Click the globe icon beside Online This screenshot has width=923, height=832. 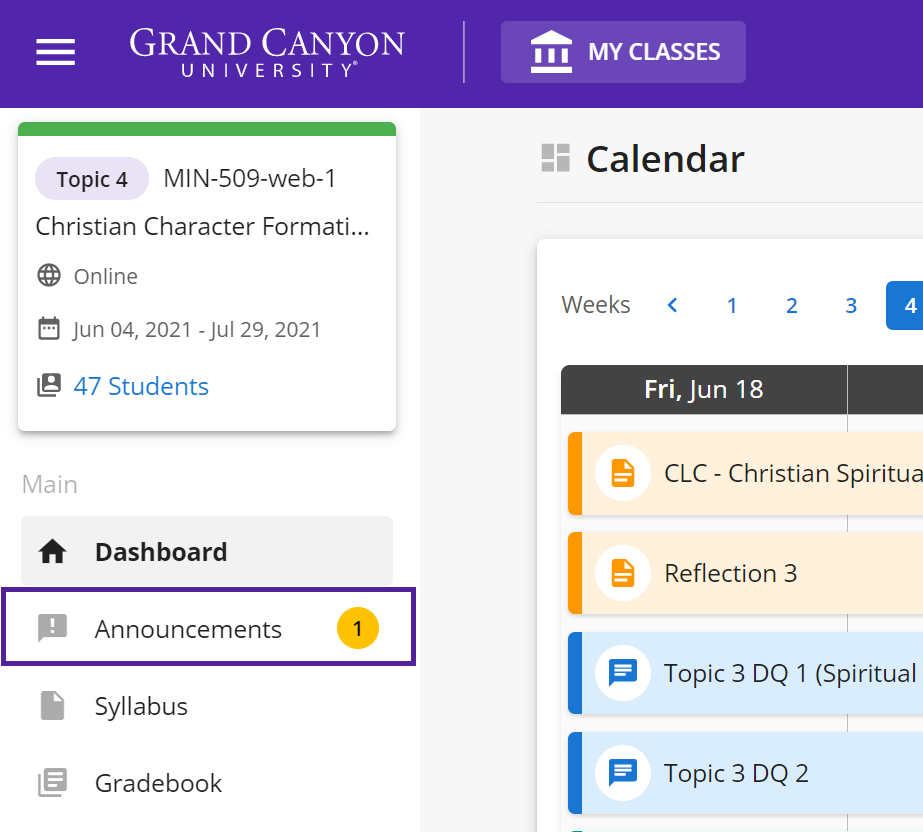49,275
